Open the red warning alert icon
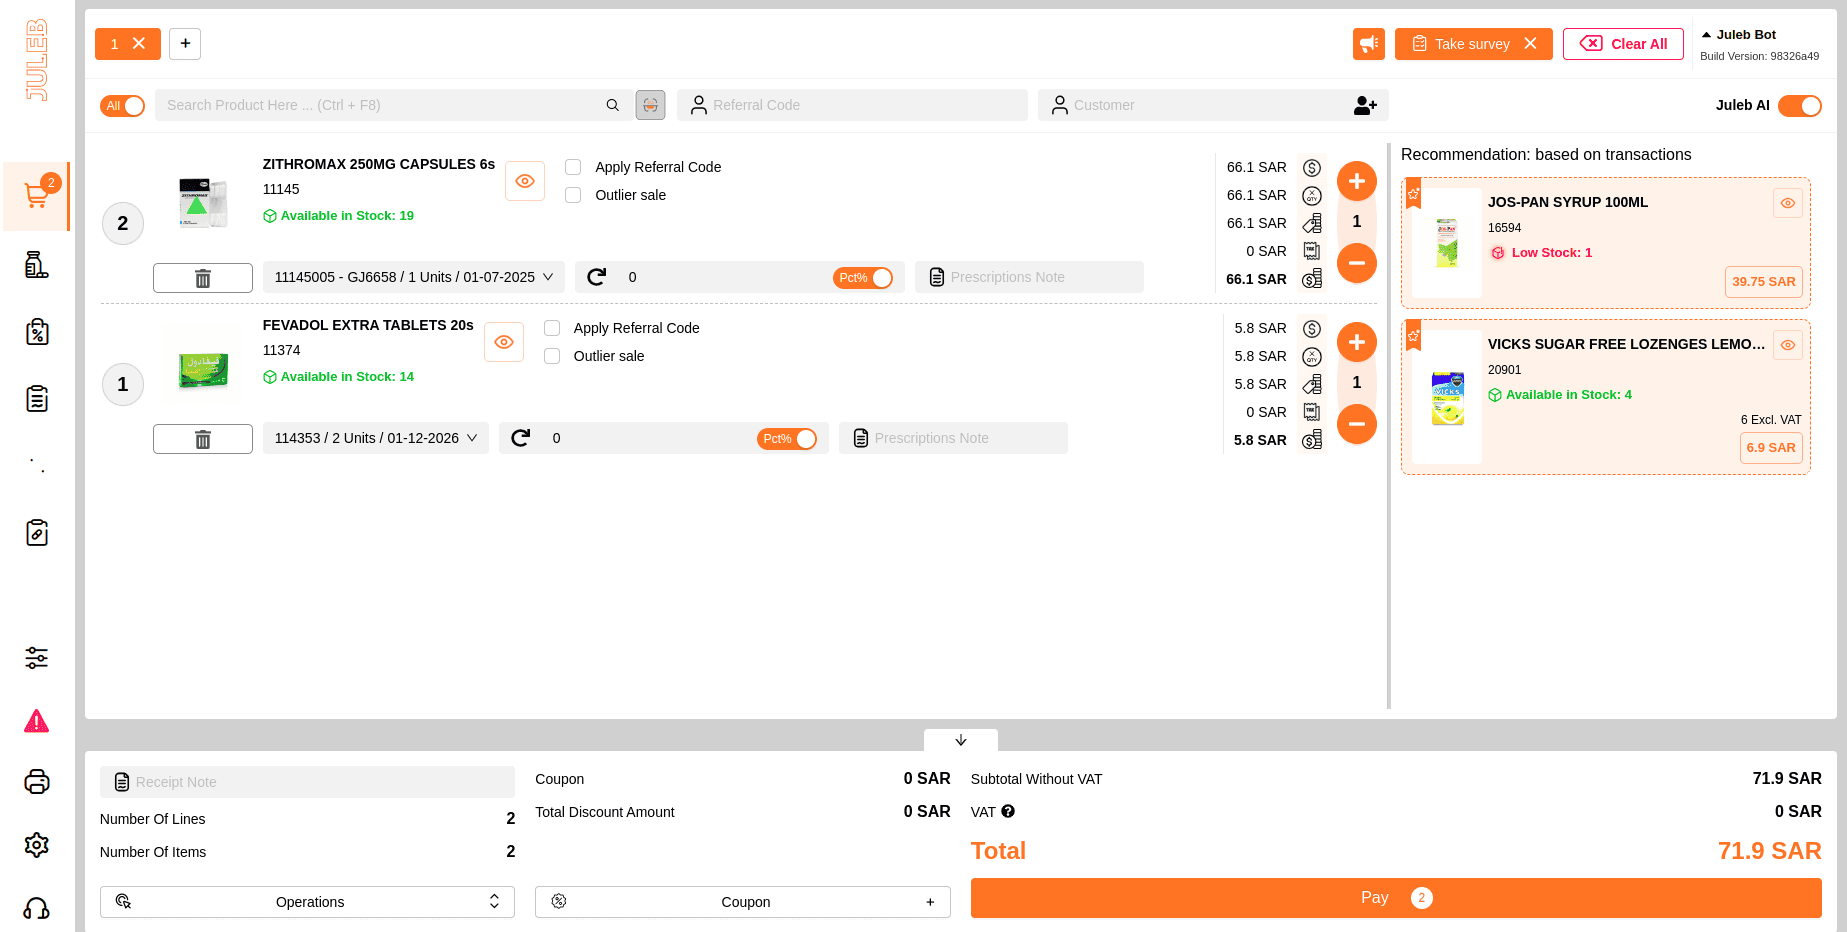The height and width of the screenshot is (932, 1847). 37,721
